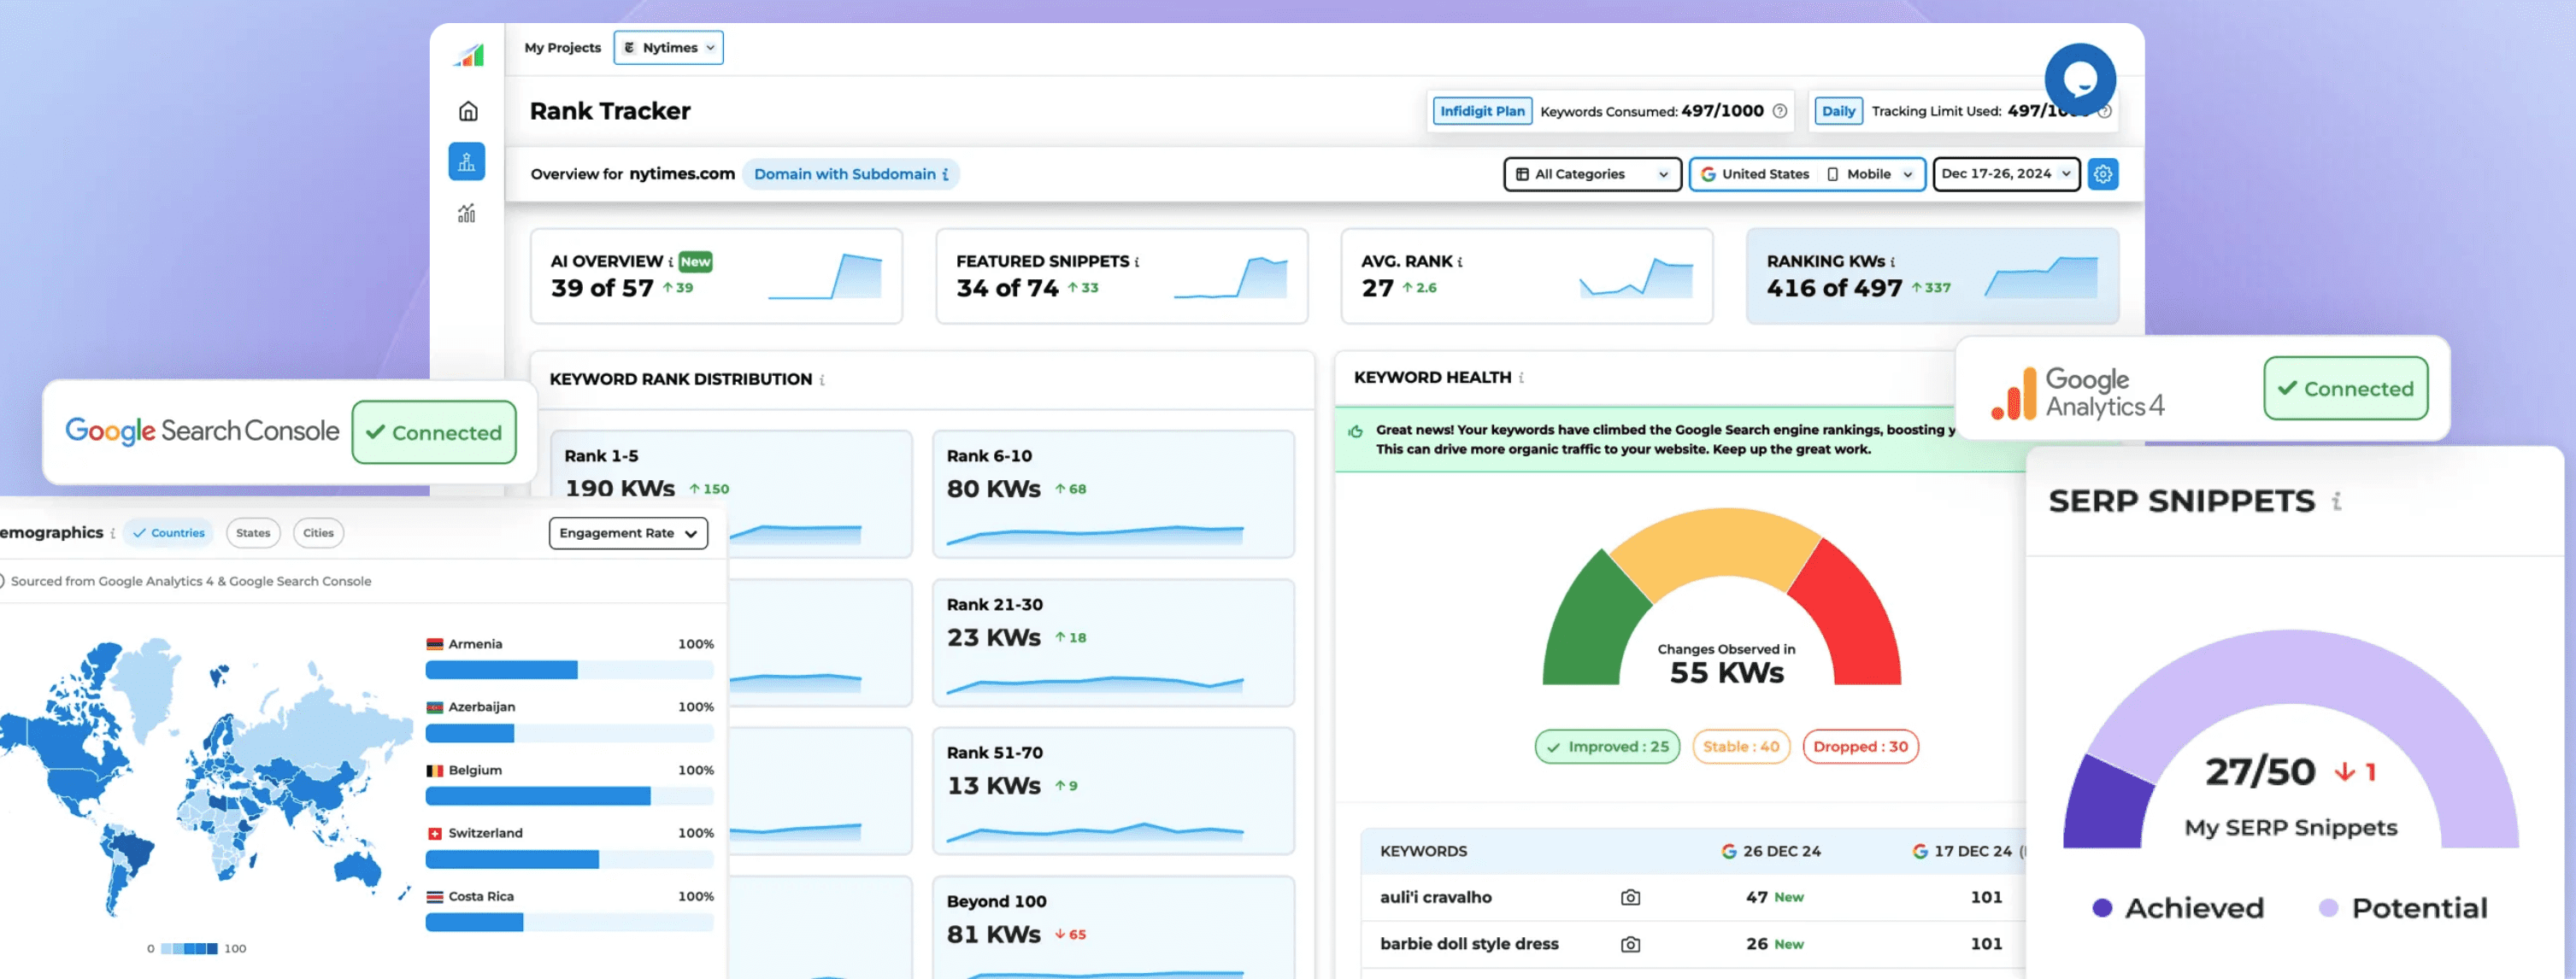
Task: Open the Avg. Rank card
Action: 1526,276
